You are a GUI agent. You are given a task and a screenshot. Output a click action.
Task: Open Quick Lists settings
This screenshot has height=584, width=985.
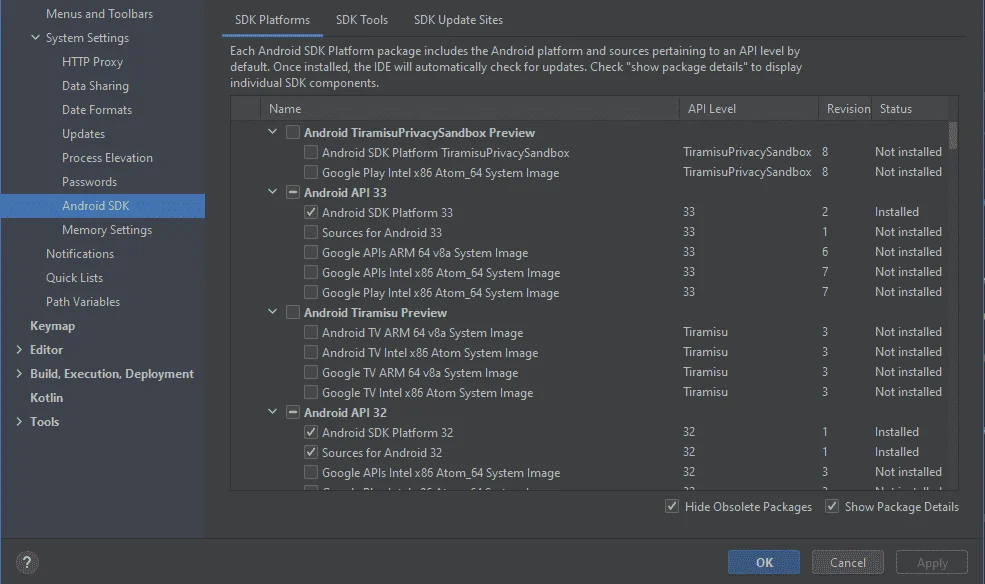click(x=74, y=278)
